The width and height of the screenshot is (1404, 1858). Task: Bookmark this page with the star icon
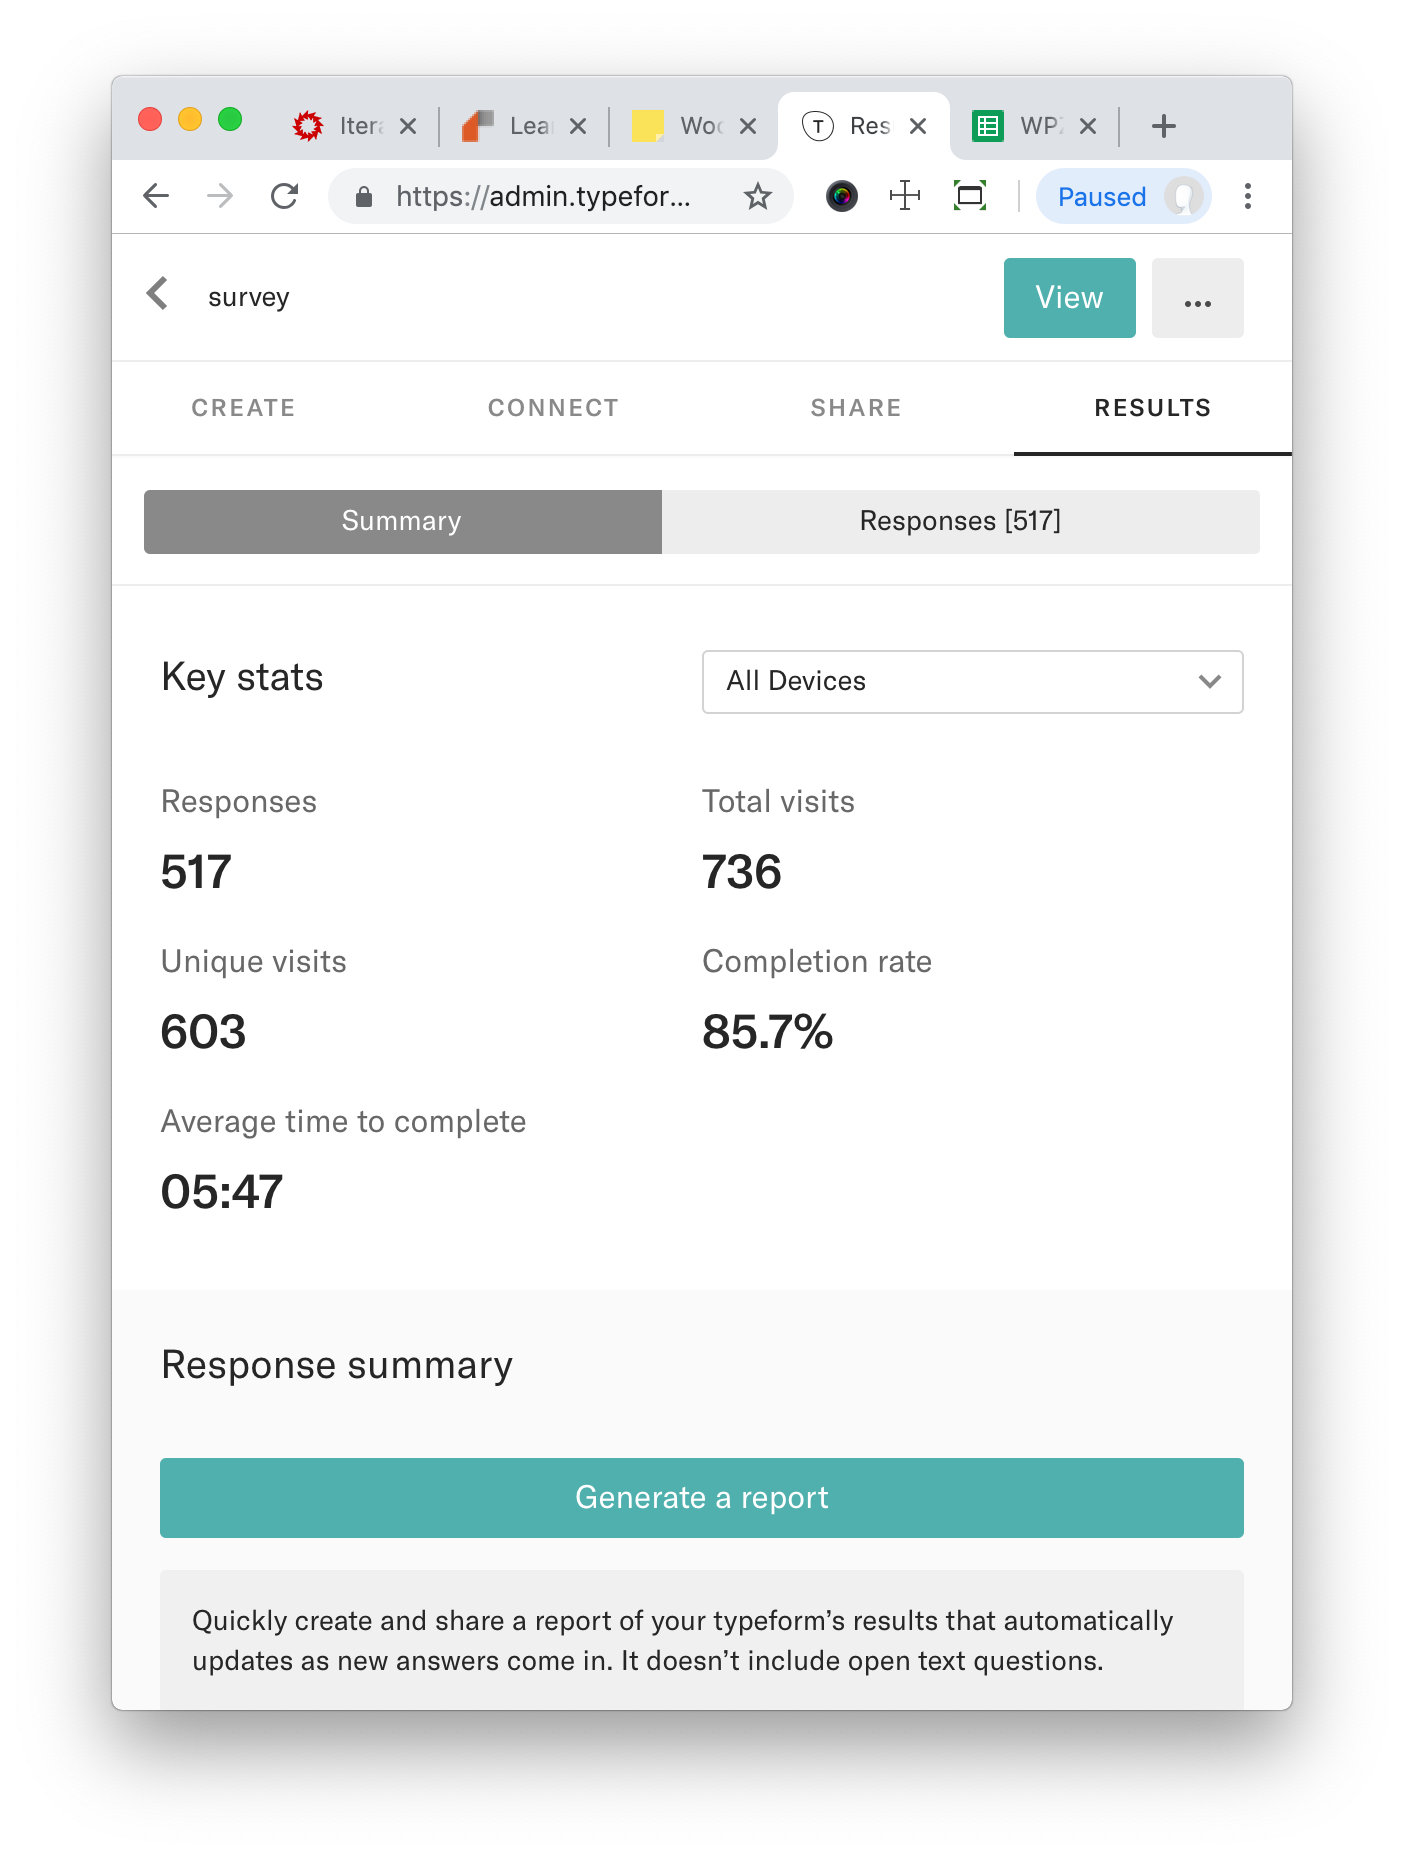[x=758, y=196]
